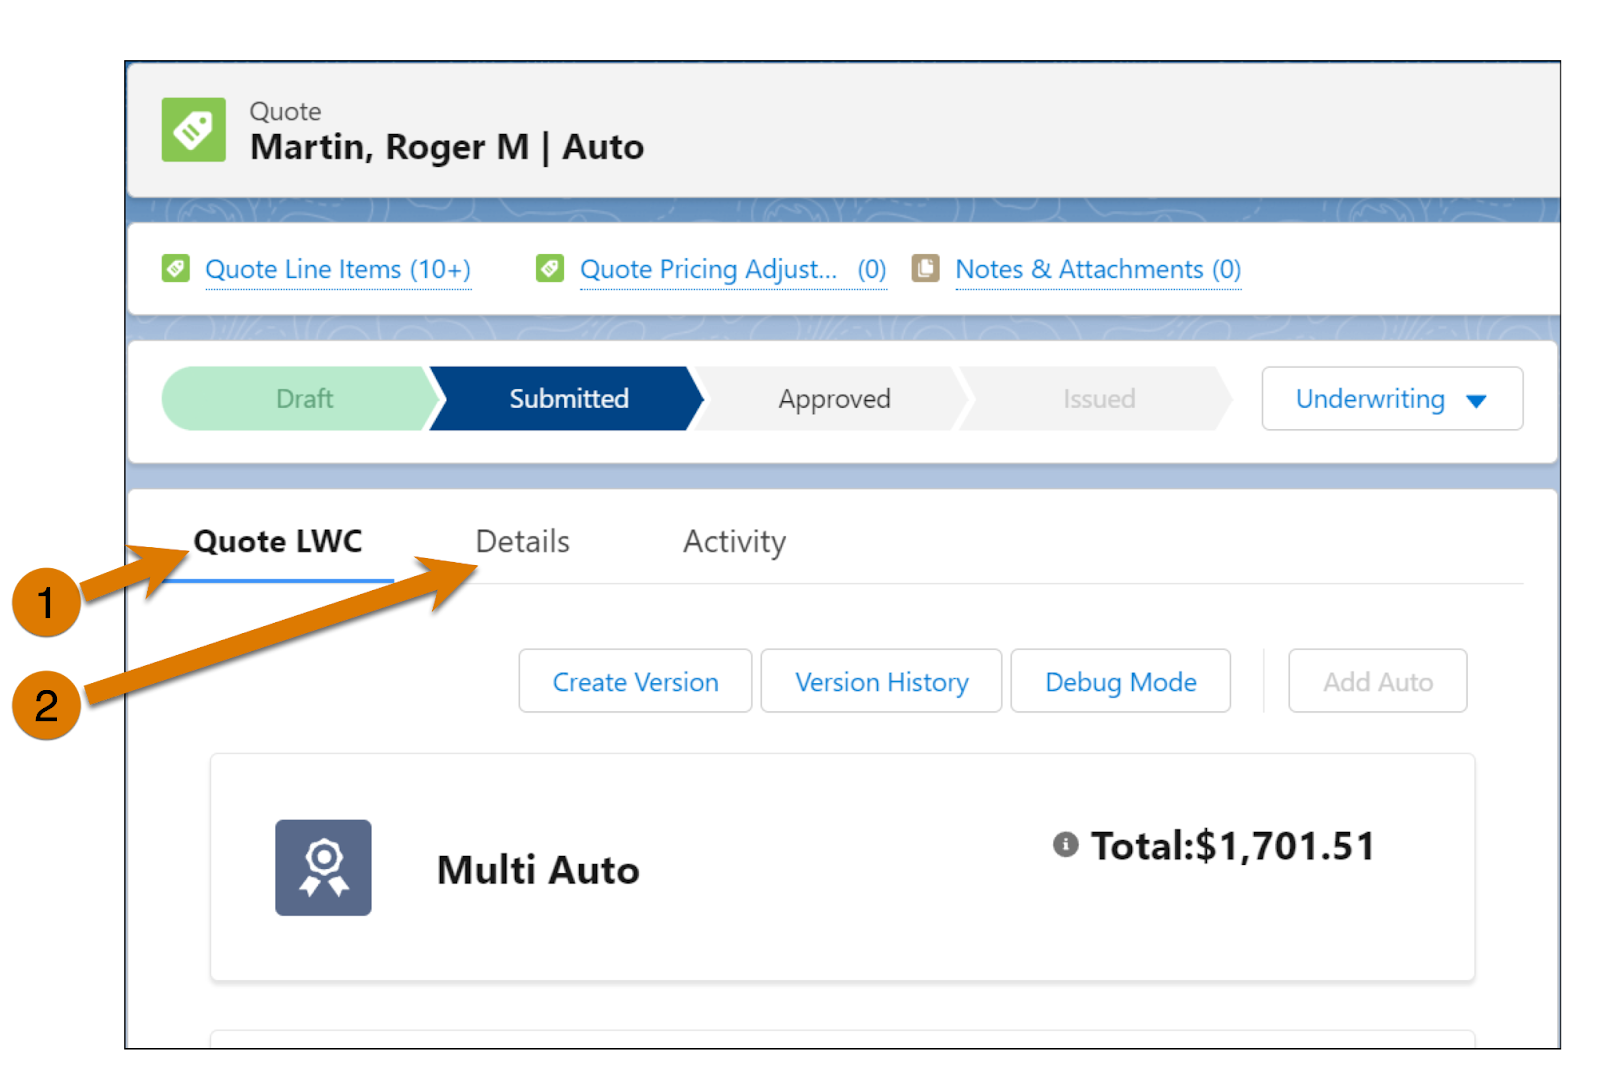Viewport: 1600px width, 1080px height.
Task: Click the info icon beside Total
Action: (x=1066, y=845)
